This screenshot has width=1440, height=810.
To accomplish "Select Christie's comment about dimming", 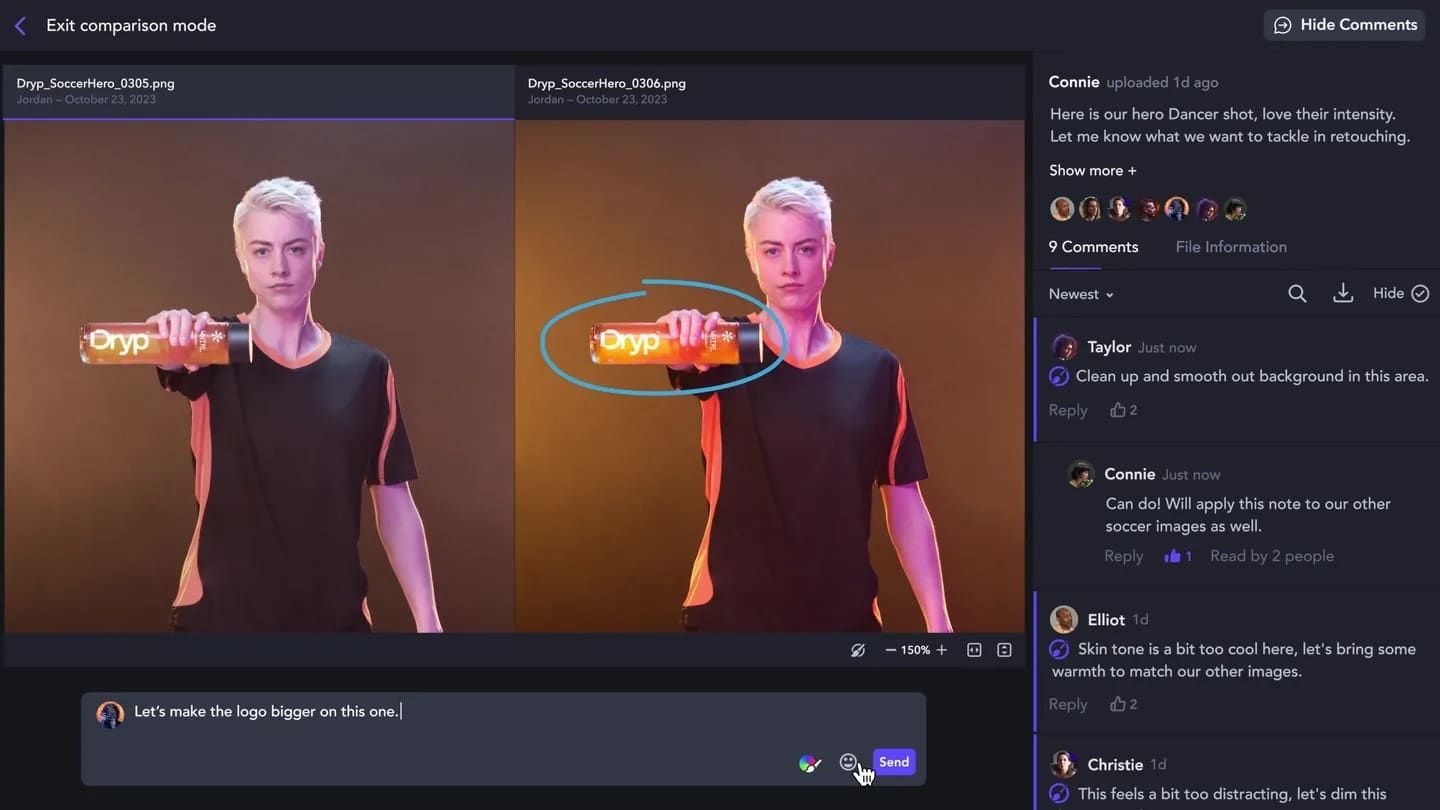I will (x=1232, y=794).
